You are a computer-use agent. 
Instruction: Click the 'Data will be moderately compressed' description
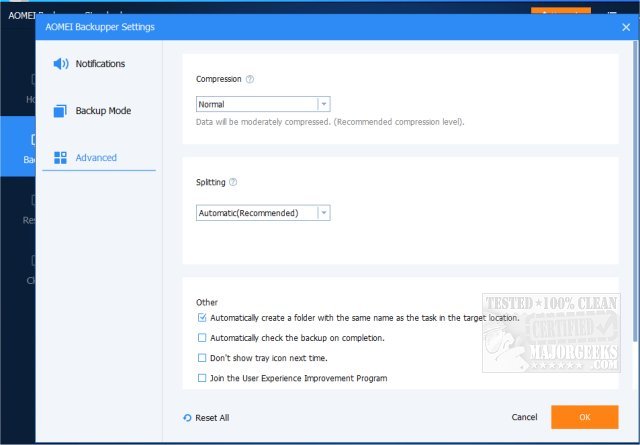(330, 122)
